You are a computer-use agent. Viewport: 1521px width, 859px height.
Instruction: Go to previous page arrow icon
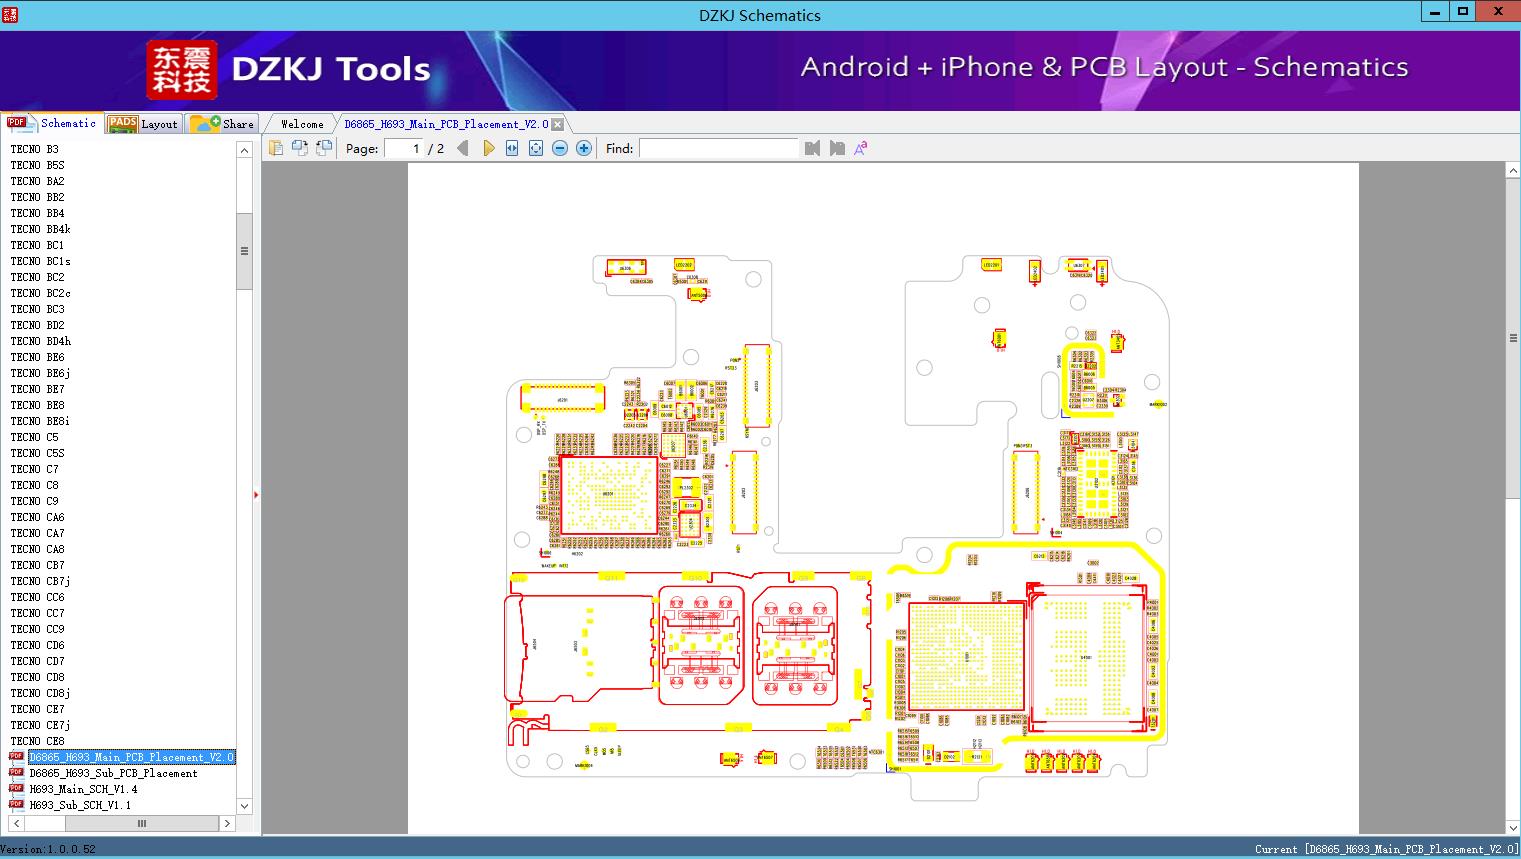coord(461,147)
